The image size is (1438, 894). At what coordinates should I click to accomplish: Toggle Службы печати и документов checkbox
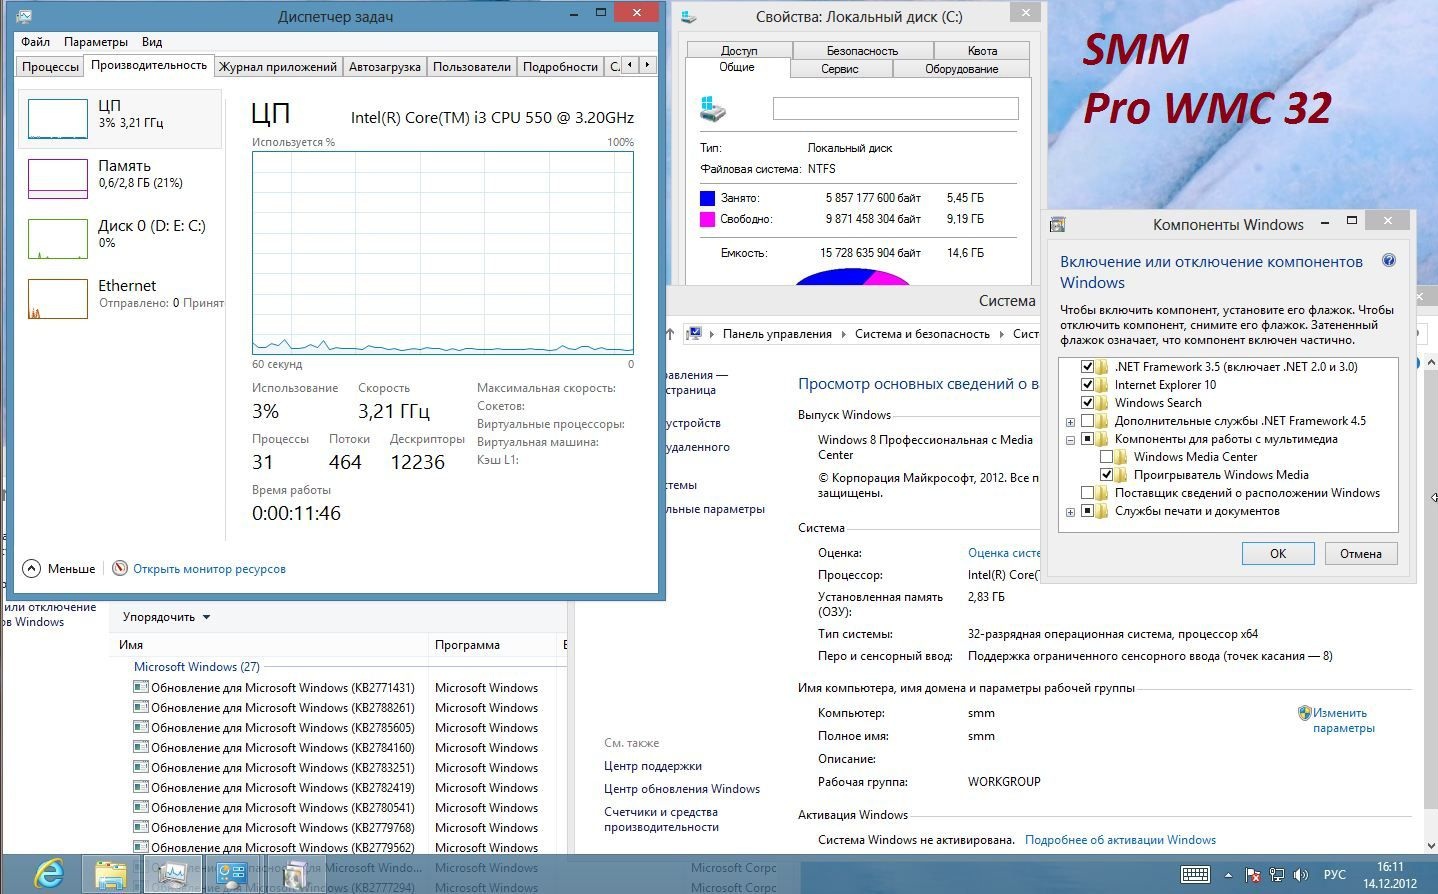point(1088,510)
